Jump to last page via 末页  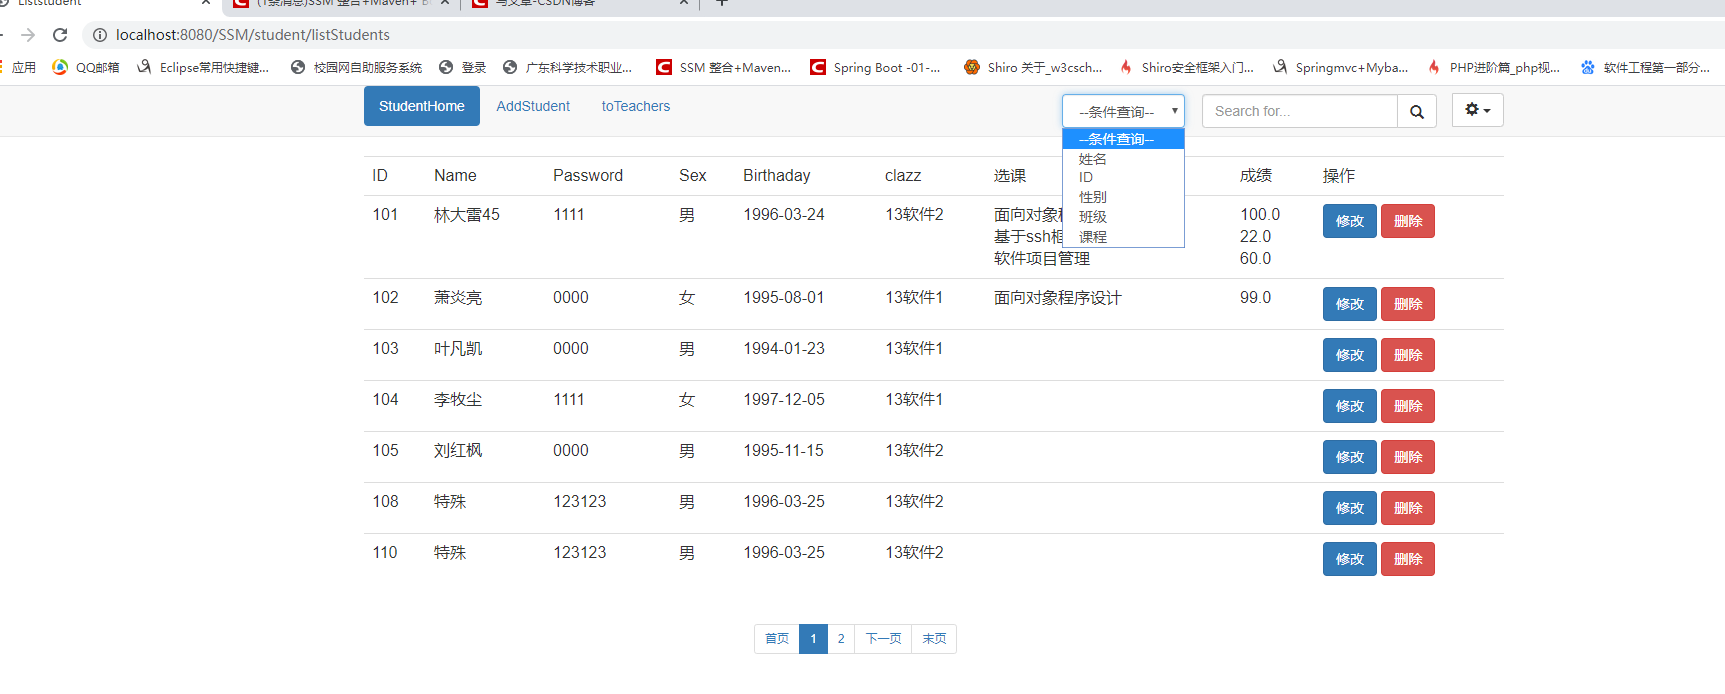tap(934, 639)
